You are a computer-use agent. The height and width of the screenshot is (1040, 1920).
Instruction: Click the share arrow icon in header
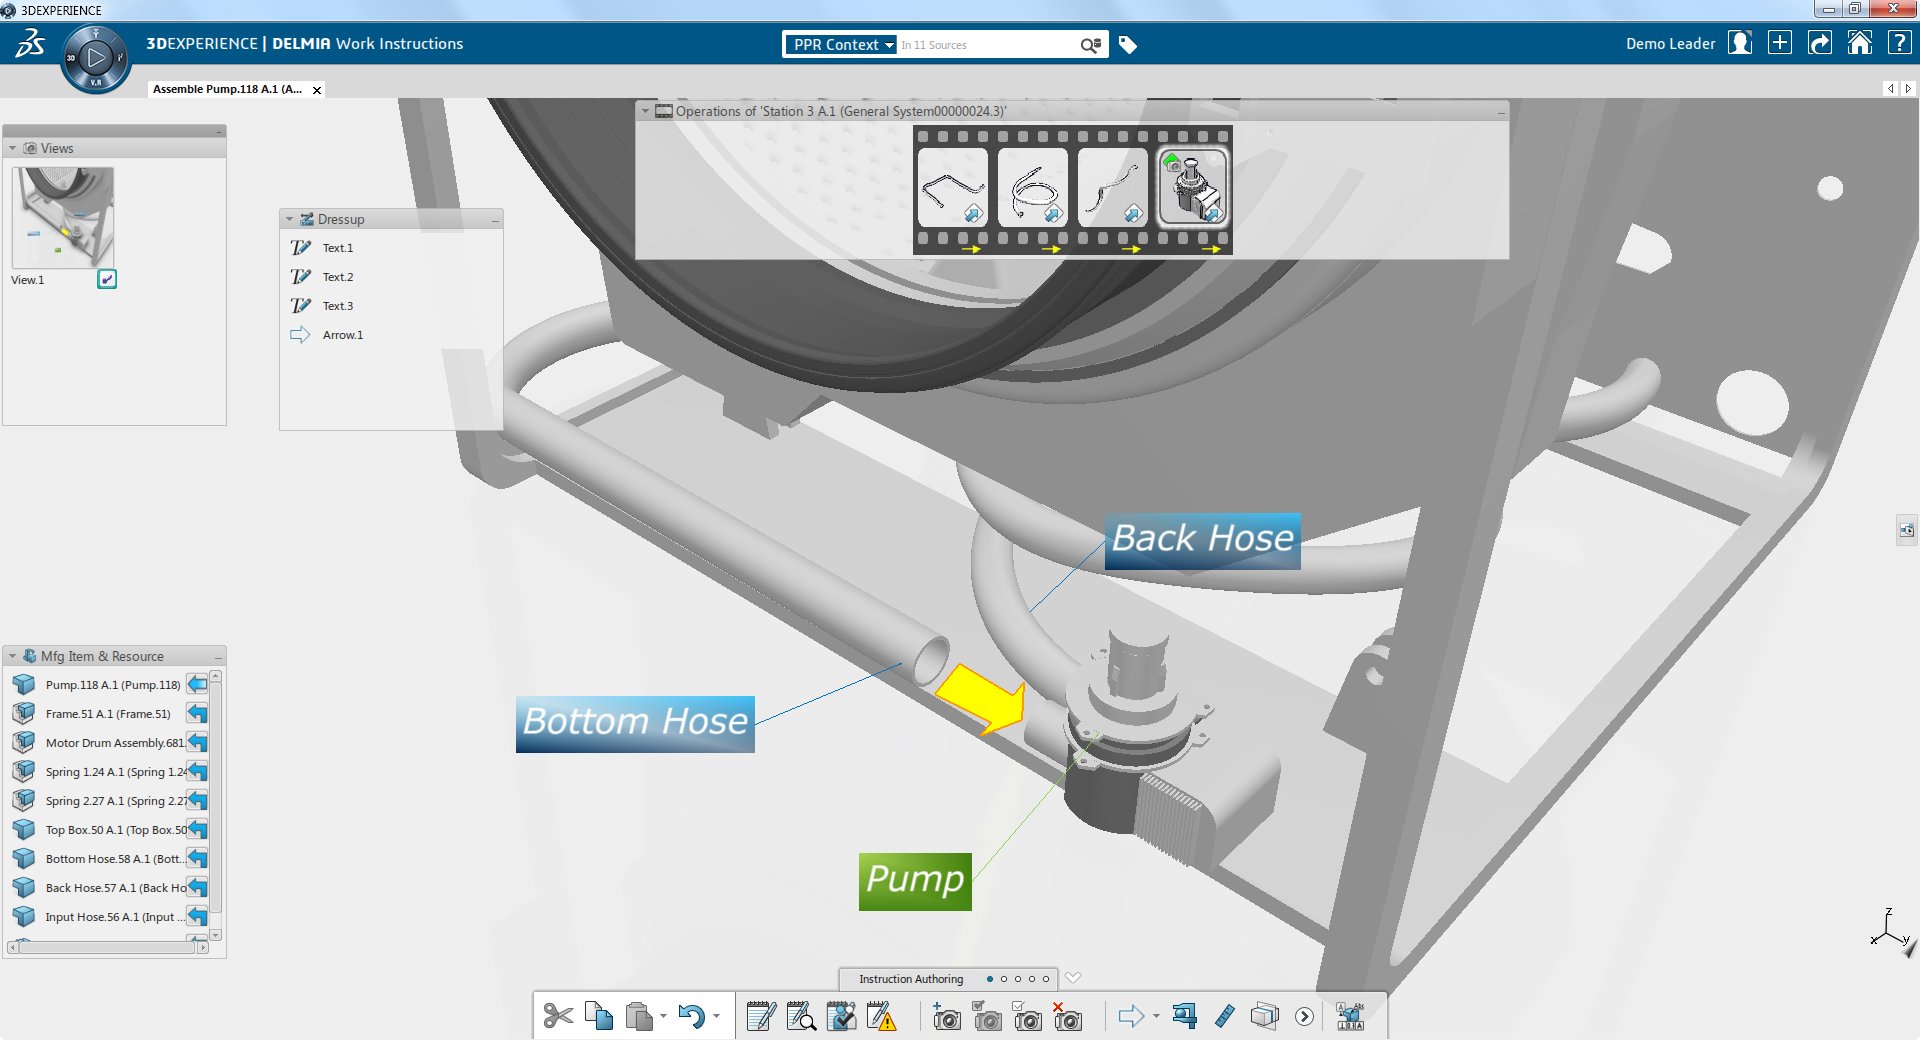pyautogui.click(x=1820, y=43)
